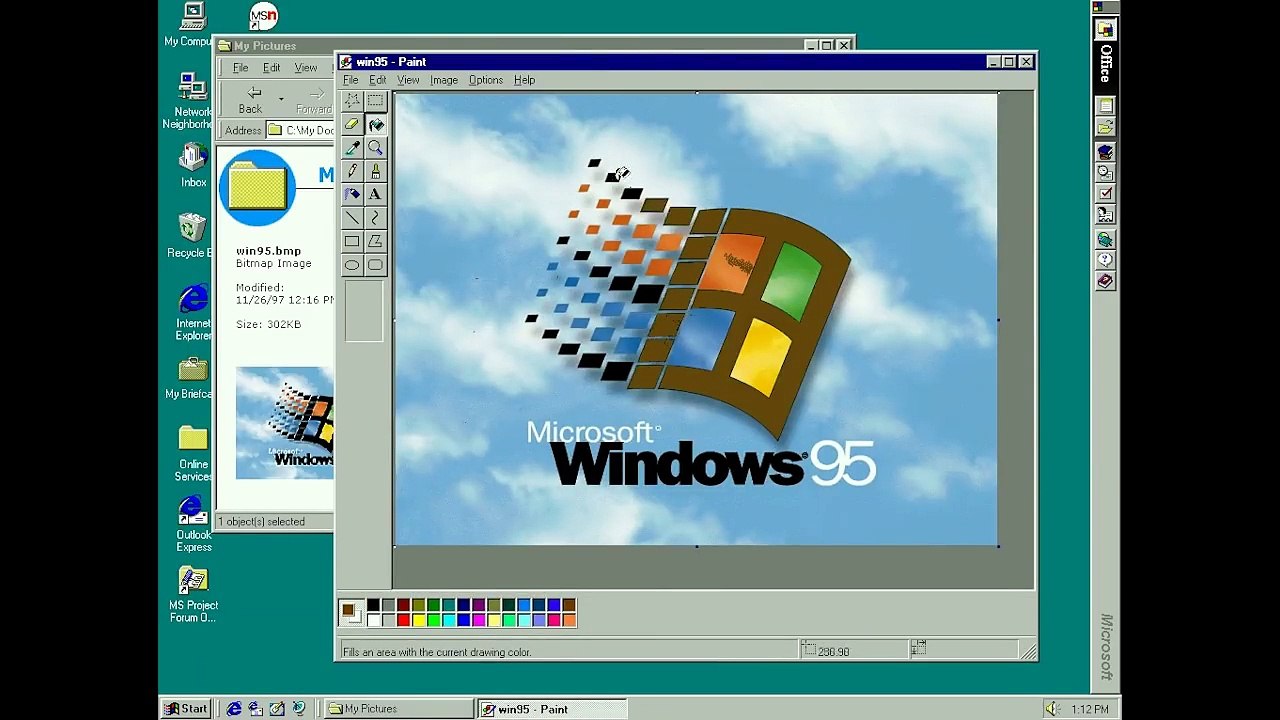The height and width of the screenshot is (720, 1280).
Task: Pick the Eraser tool in Paint
Action: (352, 124)
